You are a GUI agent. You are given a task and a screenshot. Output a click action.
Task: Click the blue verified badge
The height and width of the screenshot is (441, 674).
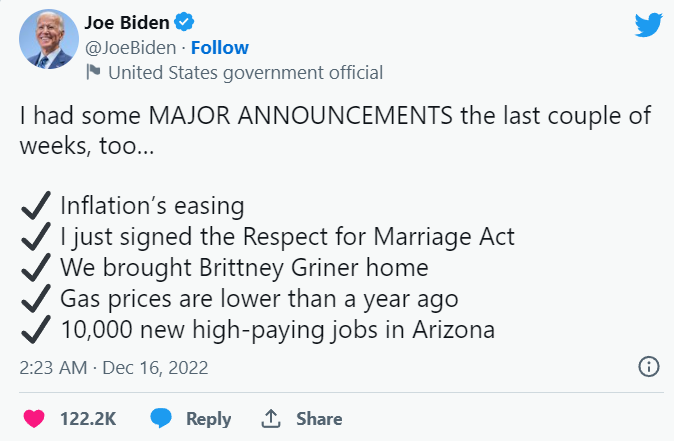184,22
